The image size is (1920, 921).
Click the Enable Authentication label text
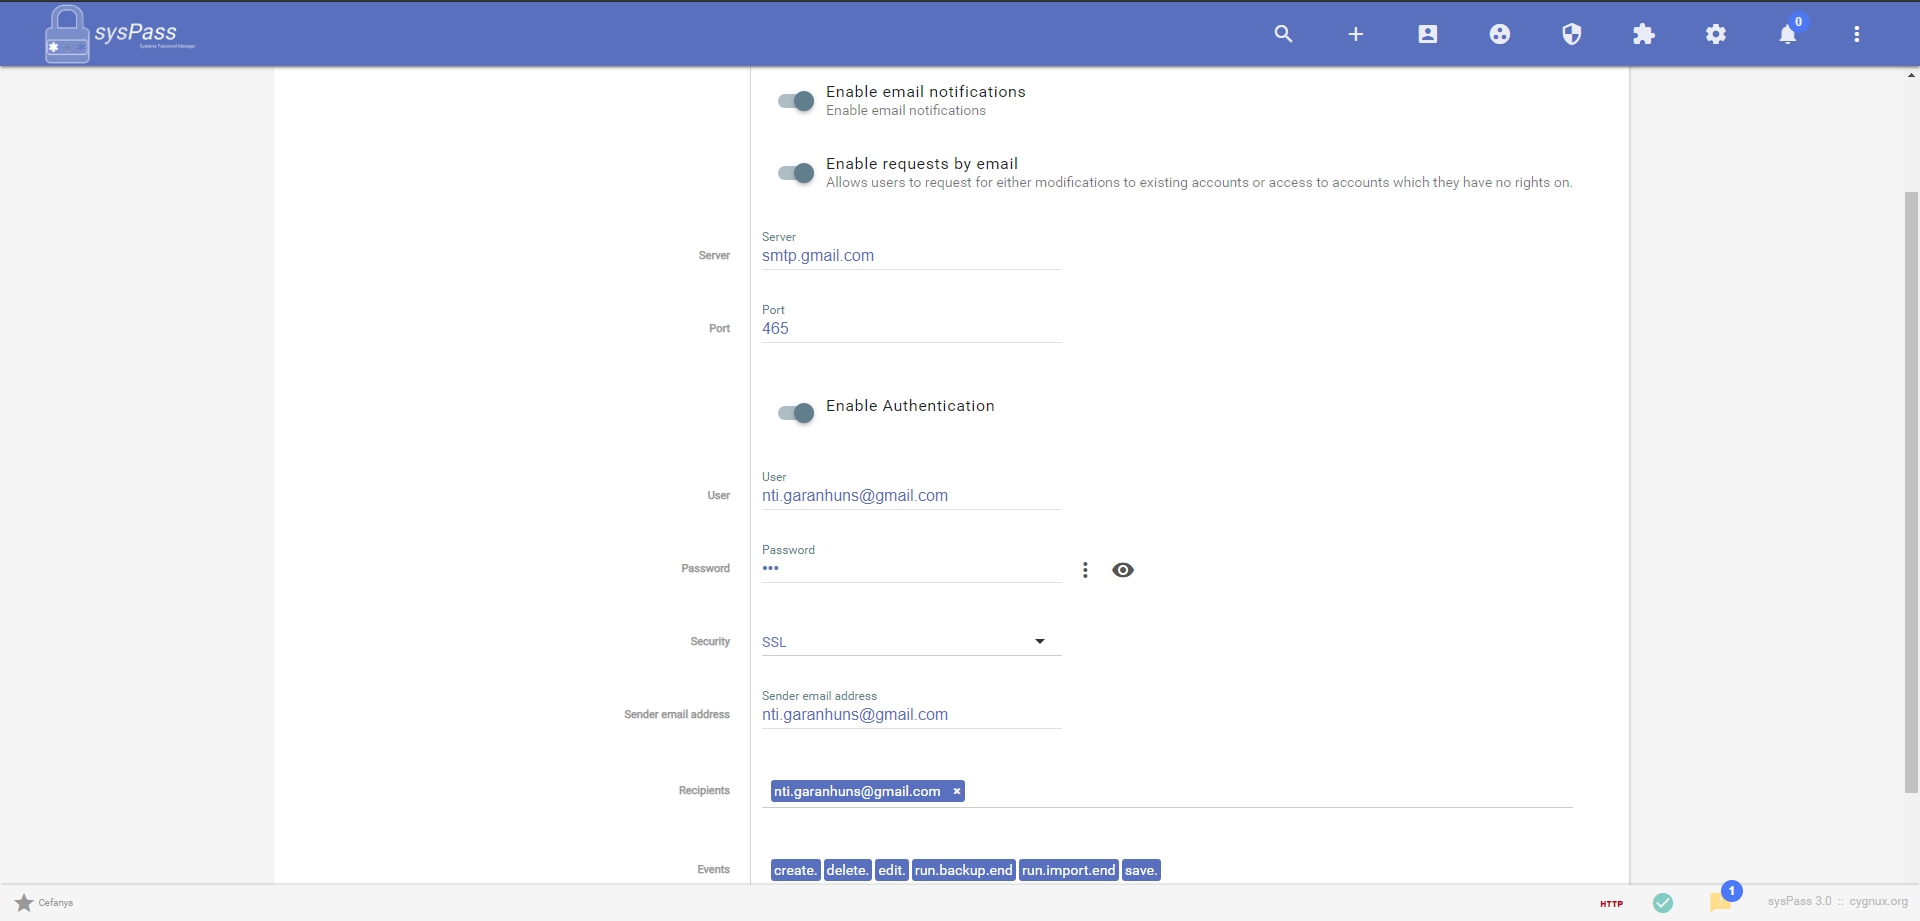910,406
